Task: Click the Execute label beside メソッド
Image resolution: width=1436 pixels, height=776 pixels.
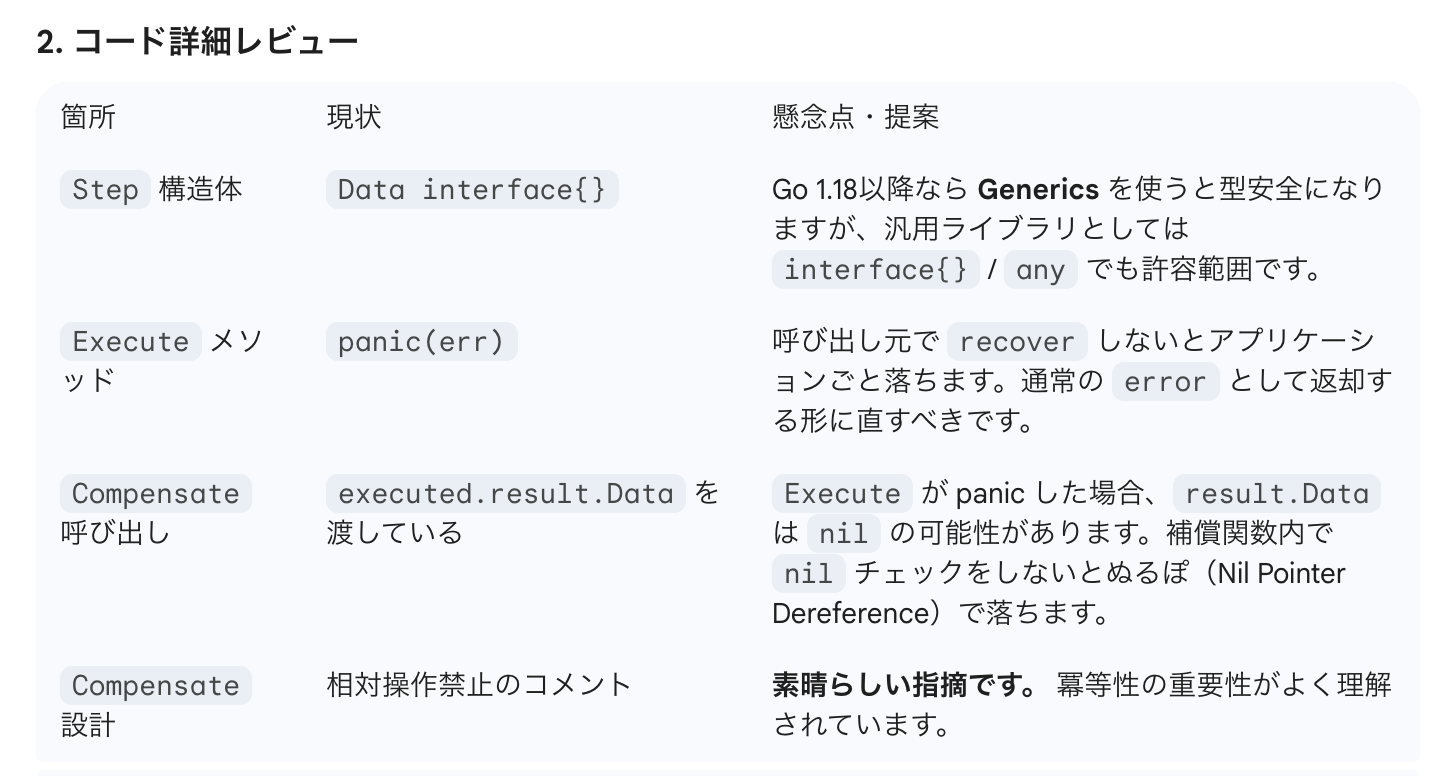Action: click(131, 342)
